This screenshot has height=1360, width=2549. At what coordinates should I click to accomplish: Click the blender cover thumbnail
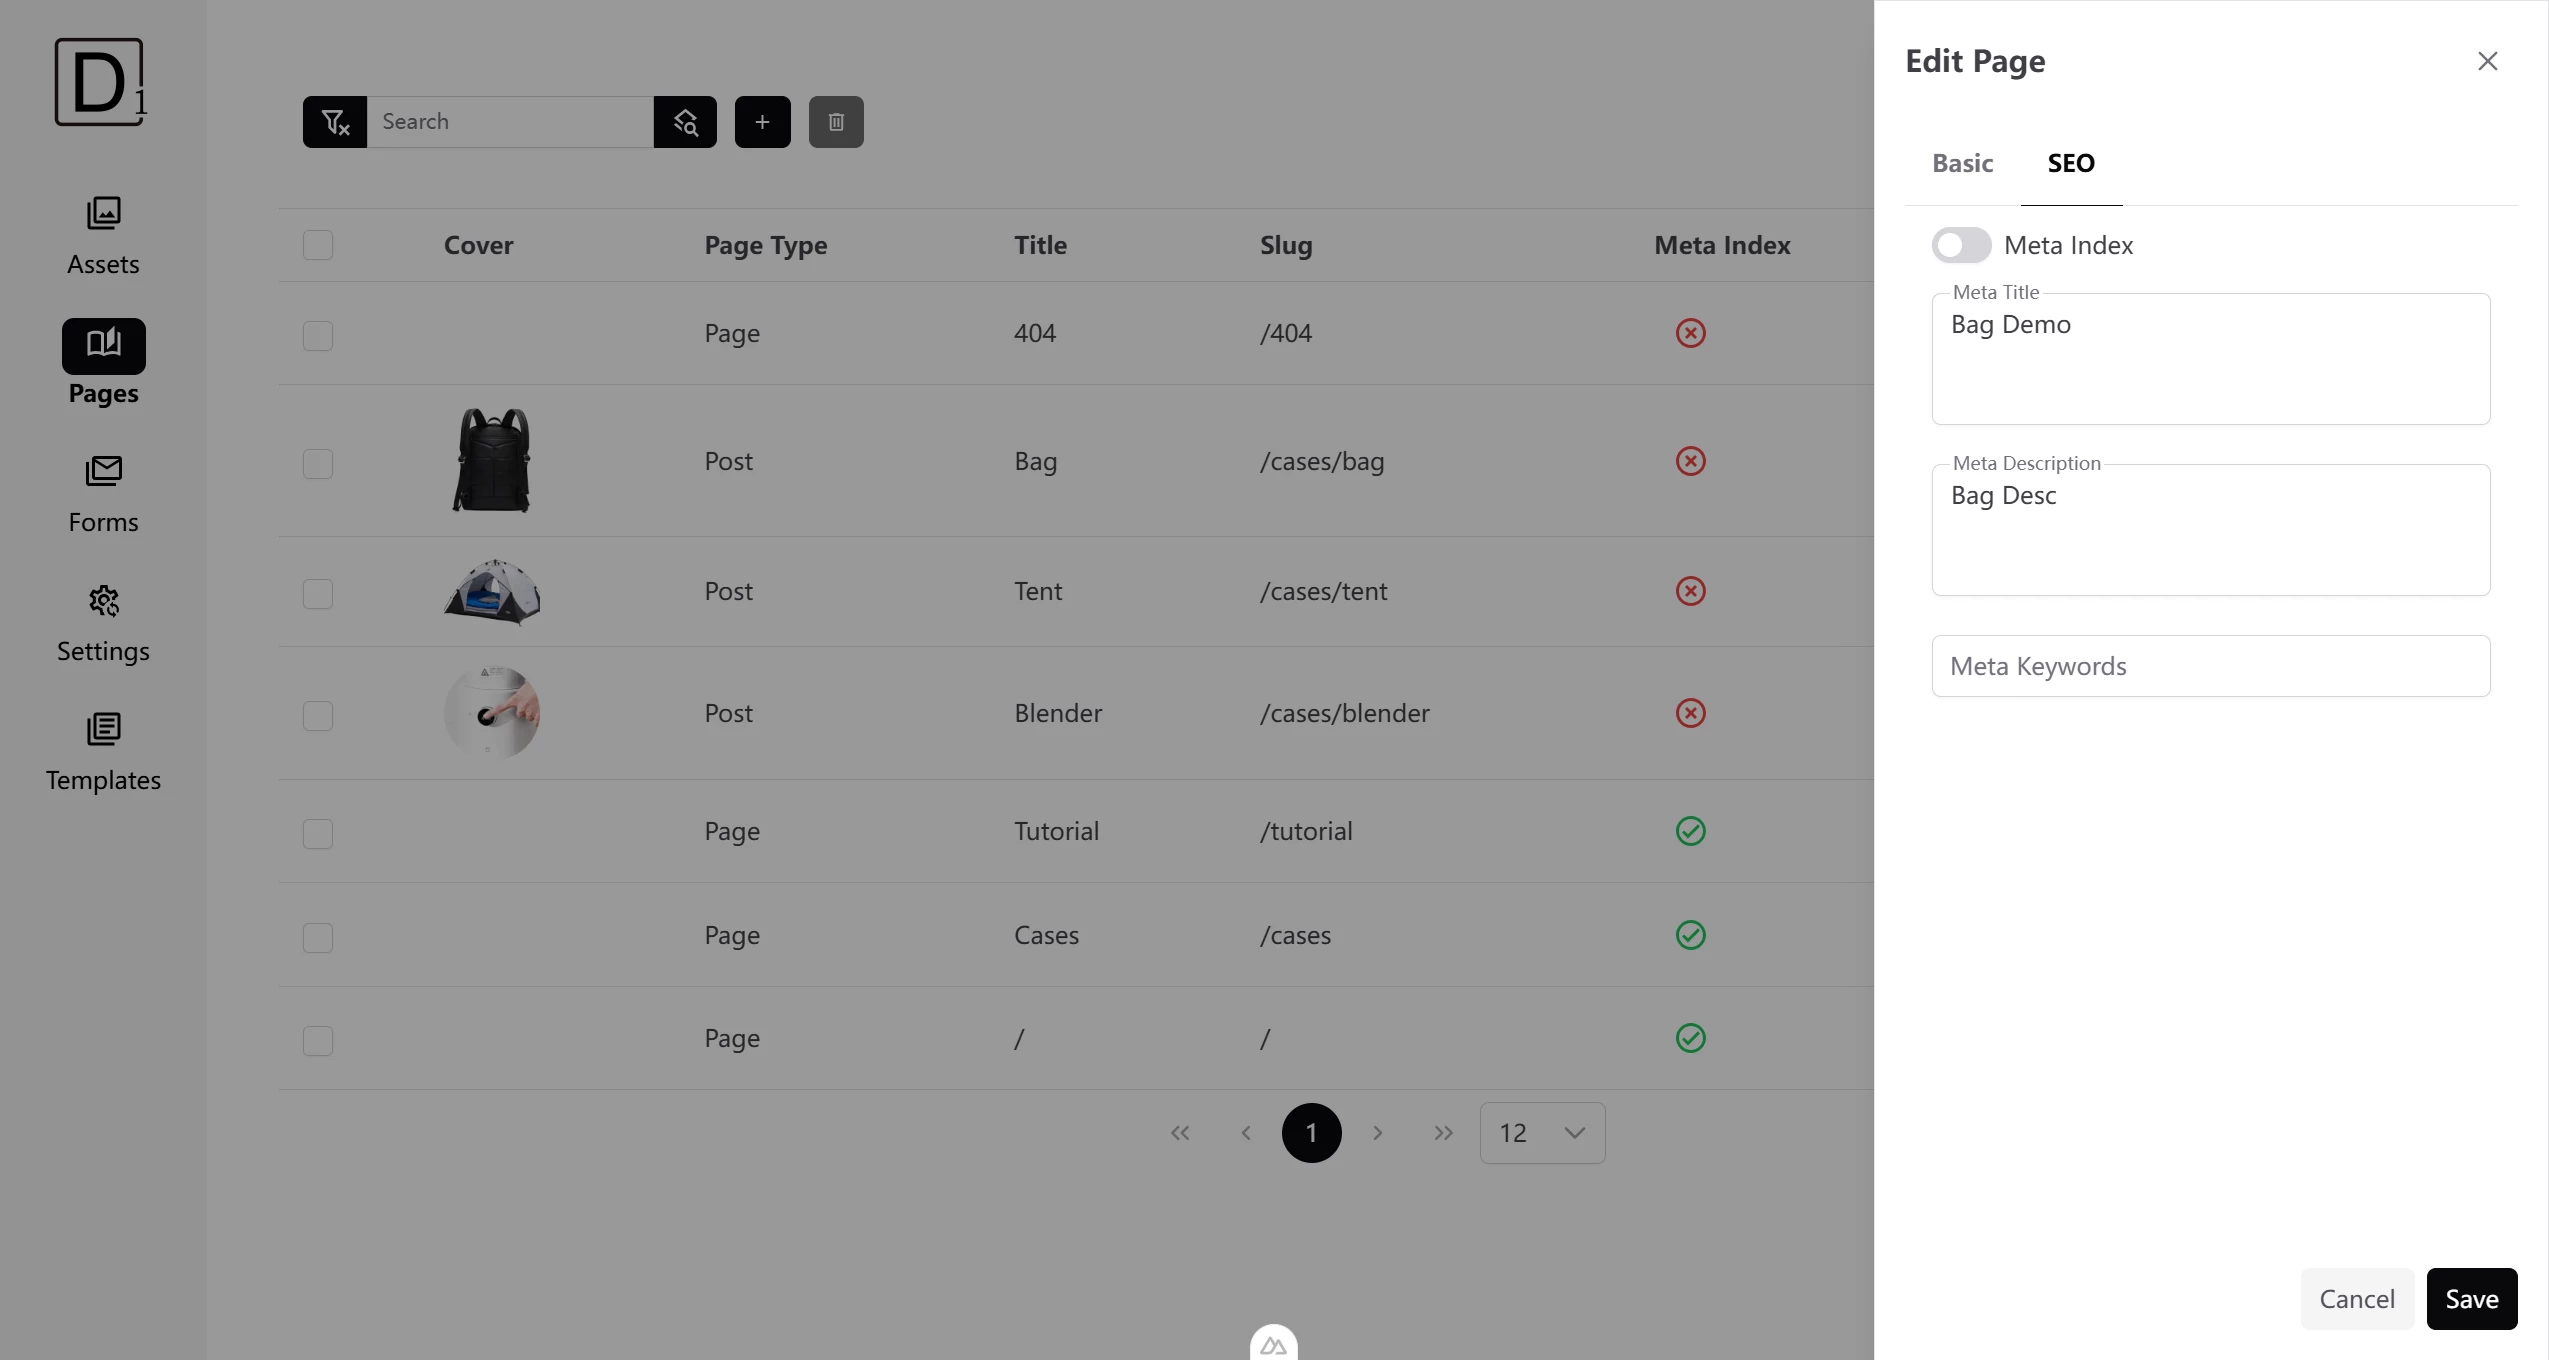pyautogui.click(x=492, y=713)
